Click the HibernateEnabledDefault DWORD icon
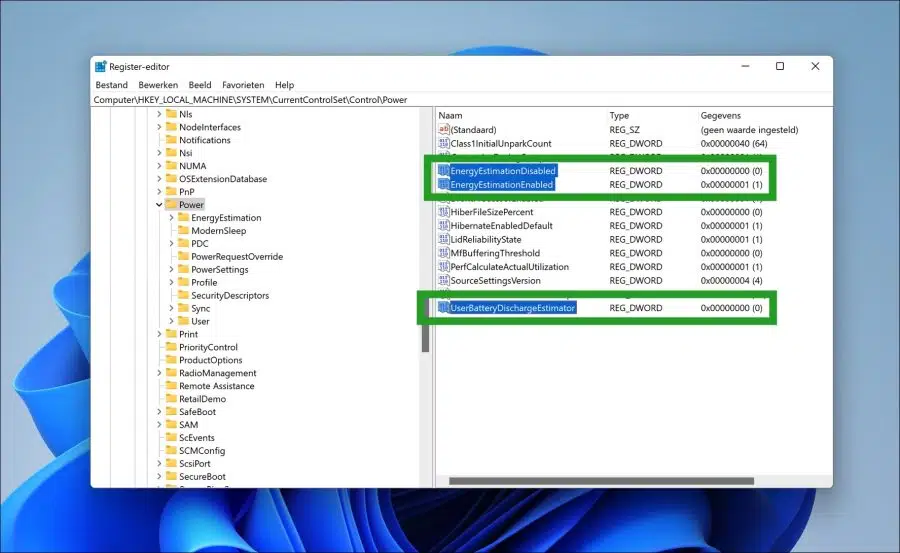This screenshot has width=900, height=553. tap(444, 226)
